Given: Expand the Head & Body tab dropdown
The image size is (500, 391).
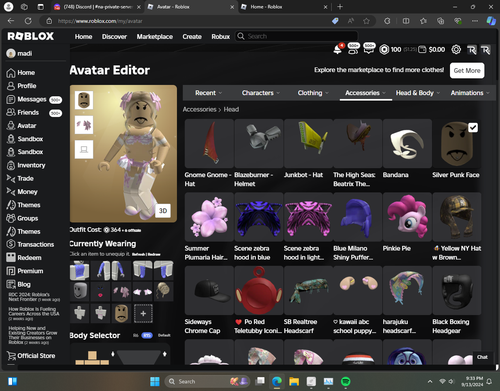Looking at the screenshot, I should click(x=418, y=93).
